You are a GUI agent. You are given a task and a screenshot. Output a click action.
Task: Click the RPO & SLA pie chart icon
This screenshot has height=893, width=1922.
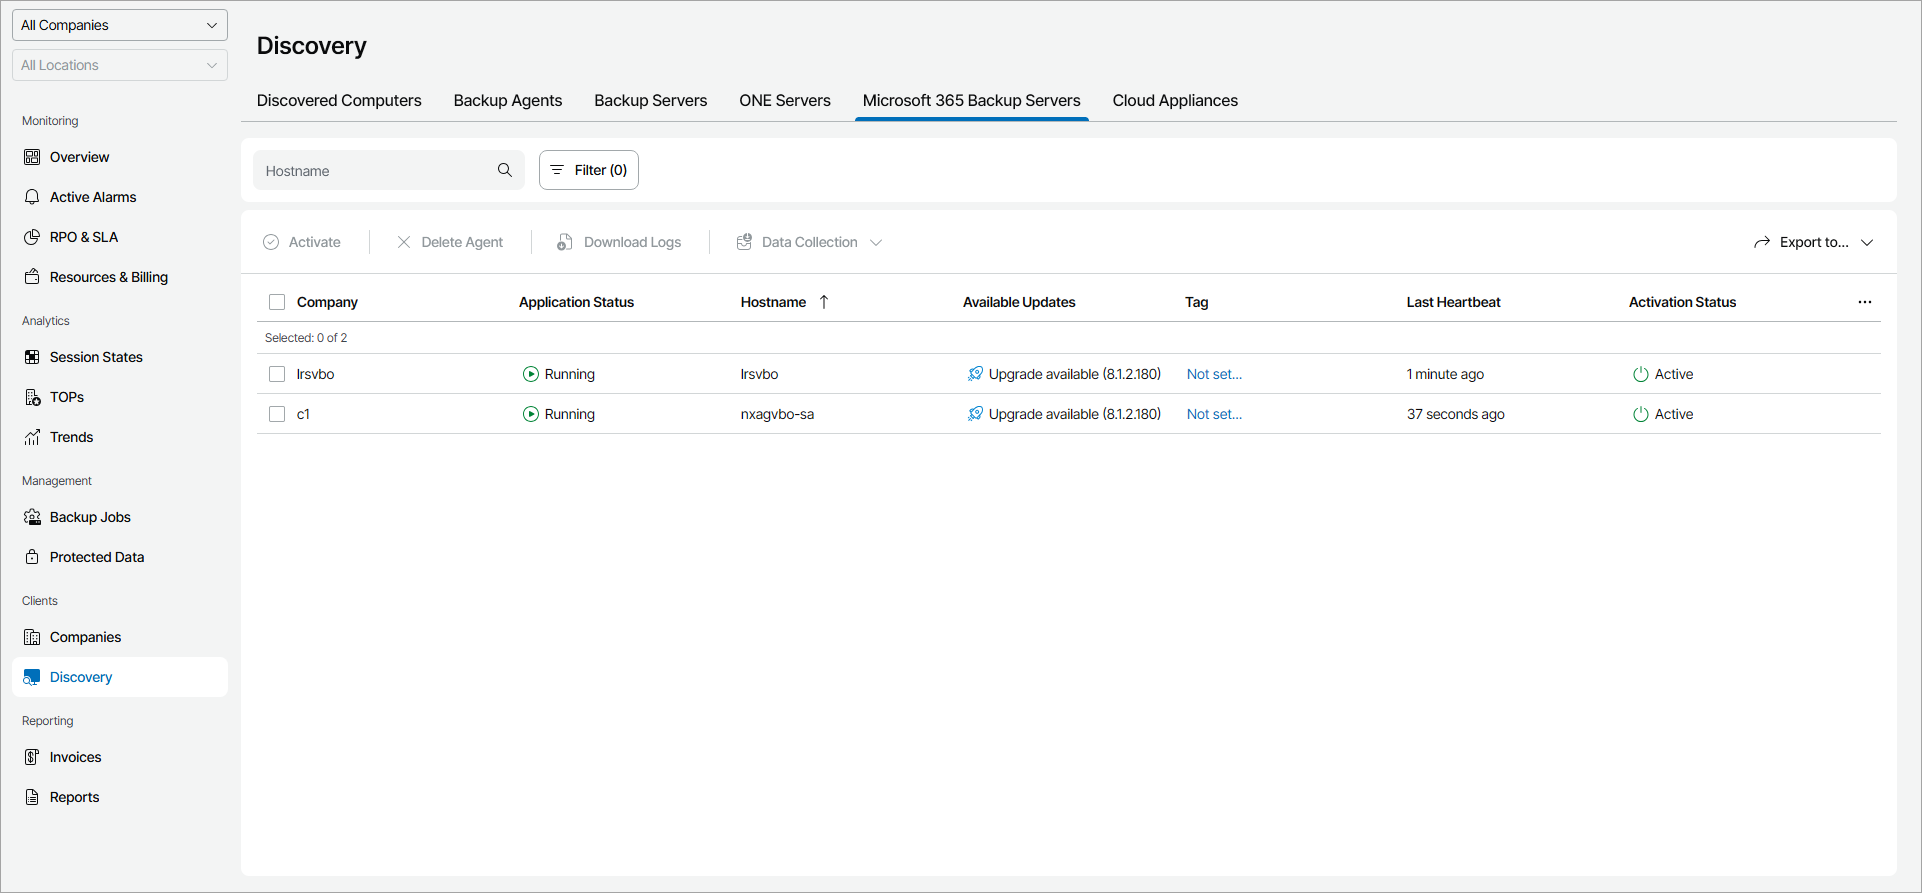click(x=32, y=237)
